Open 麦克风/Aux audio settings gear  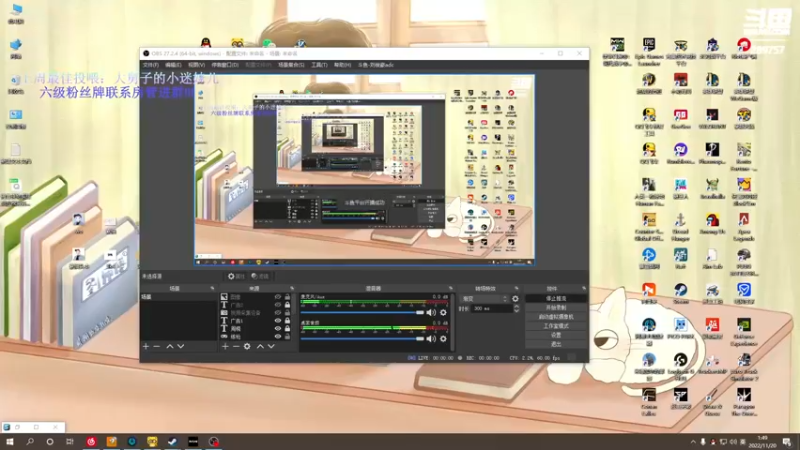443,312
